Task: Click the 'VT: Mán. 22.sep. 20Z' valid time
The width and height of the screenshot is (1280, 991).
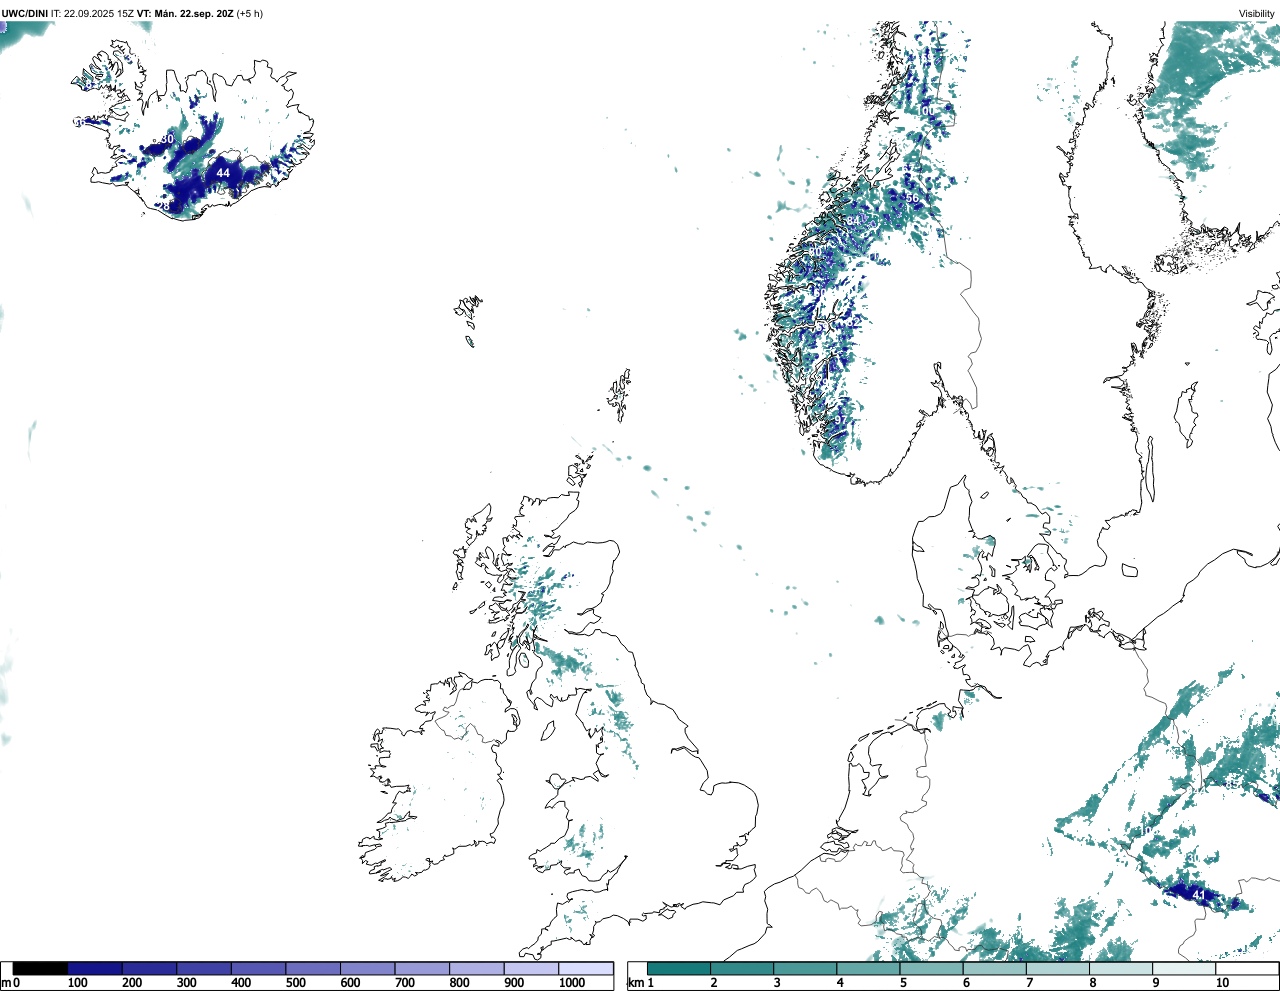Action: 185,14
